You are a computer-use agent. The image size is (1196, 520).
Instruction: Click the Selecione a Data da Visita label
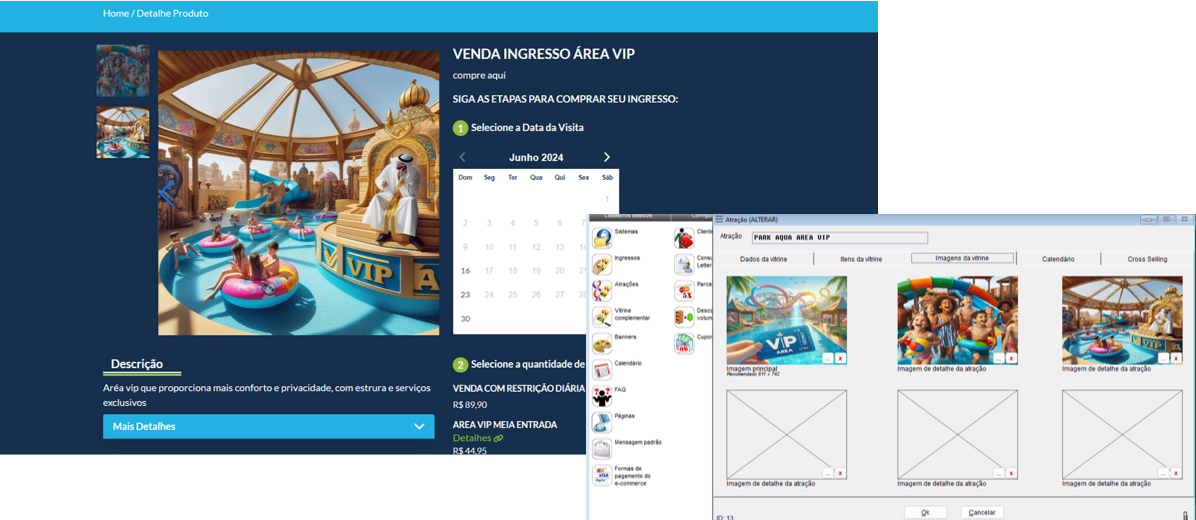(x=528, y=128)
